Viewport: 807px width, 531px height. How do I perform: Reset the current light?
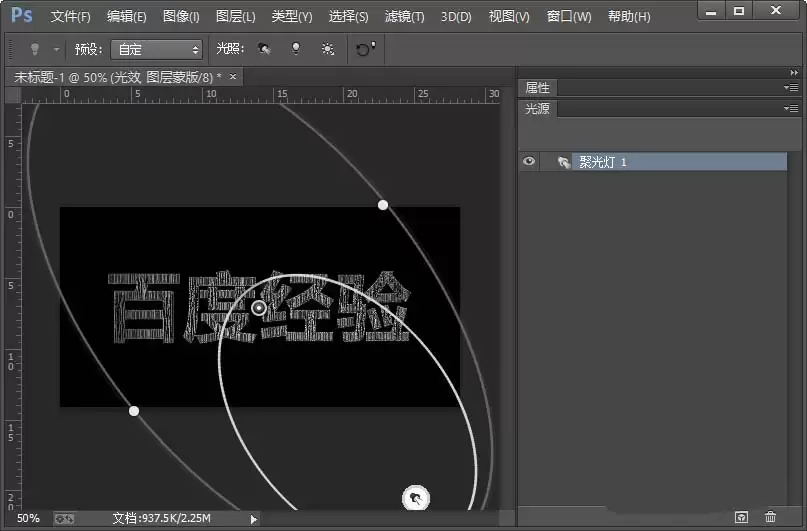click(x=365, y=49)
